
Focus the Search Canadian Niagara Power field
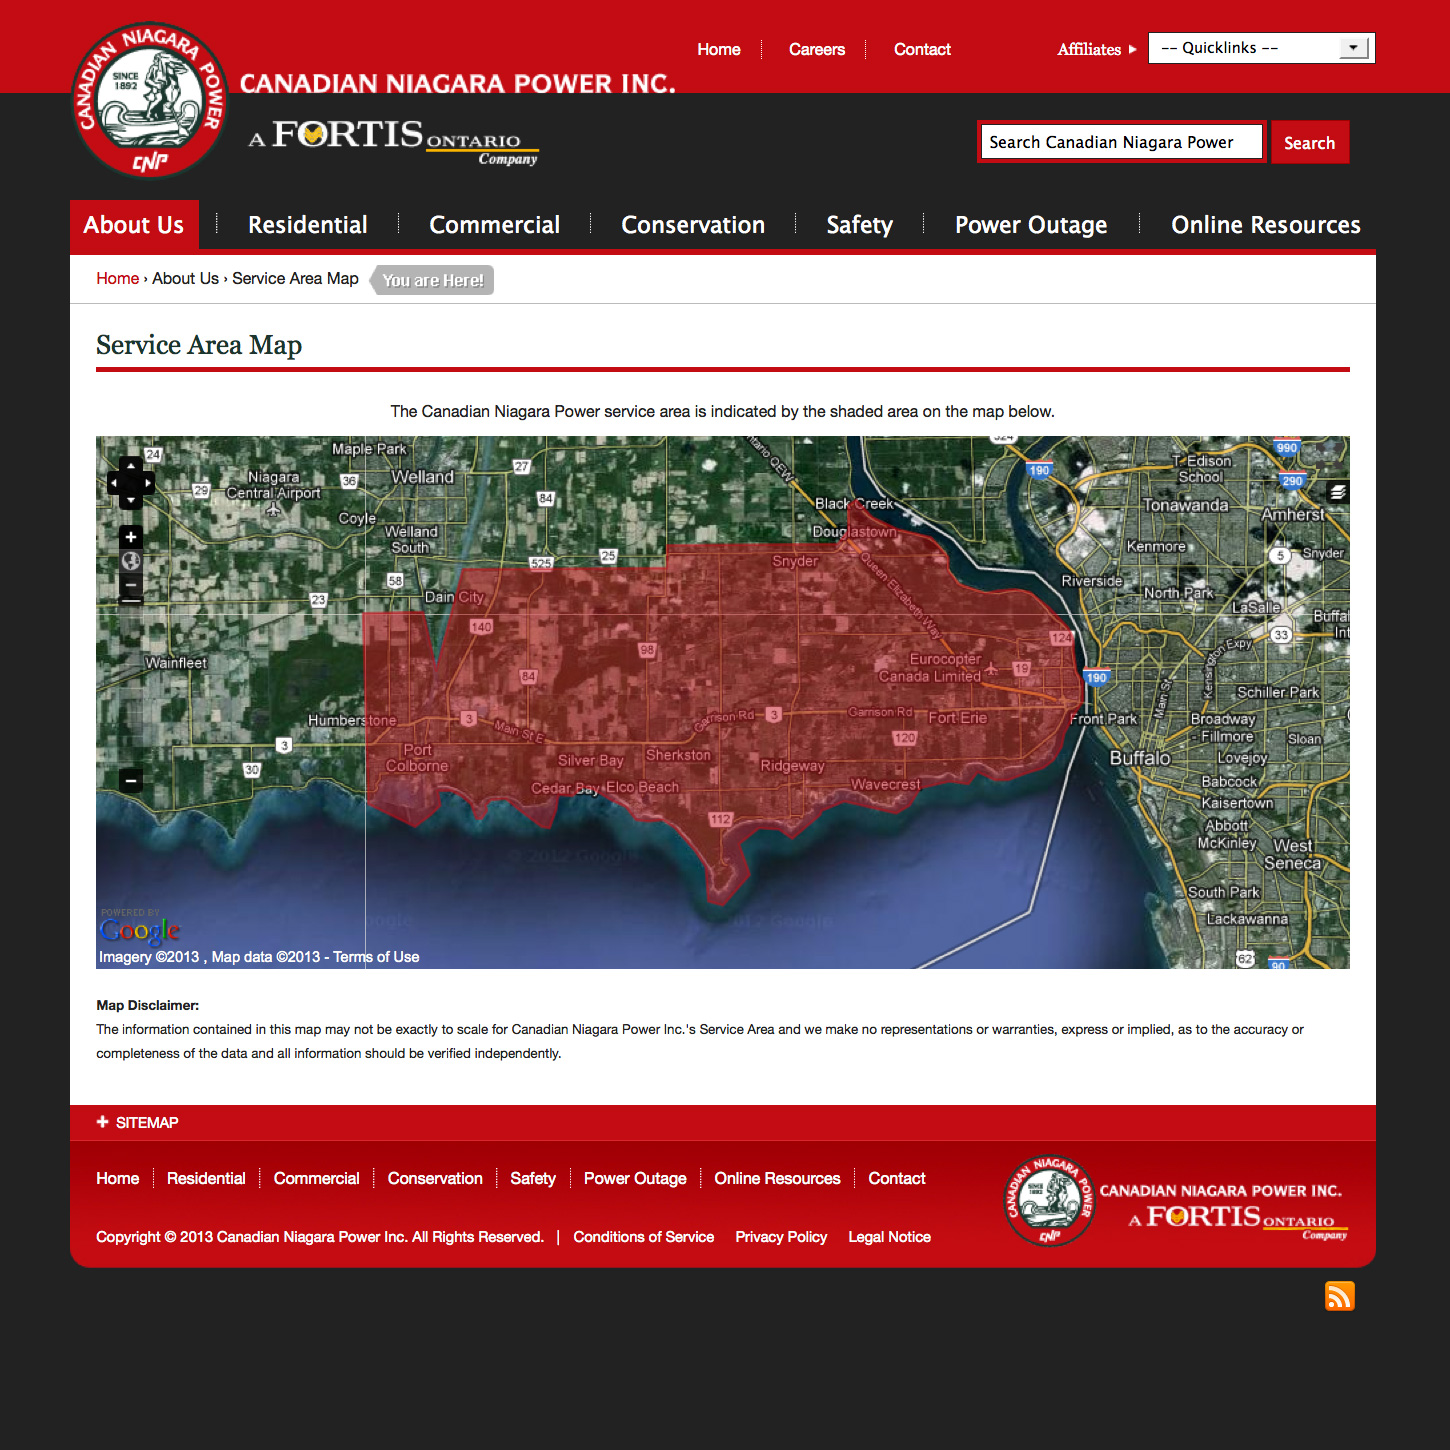(x=1122, y=142)
